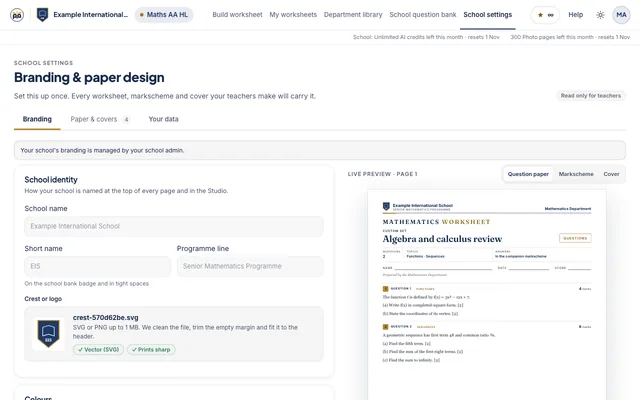The height and width of the screenshot is (400, 640).
Task: Select School settings in the nav
Action: [x=487, y=15]
